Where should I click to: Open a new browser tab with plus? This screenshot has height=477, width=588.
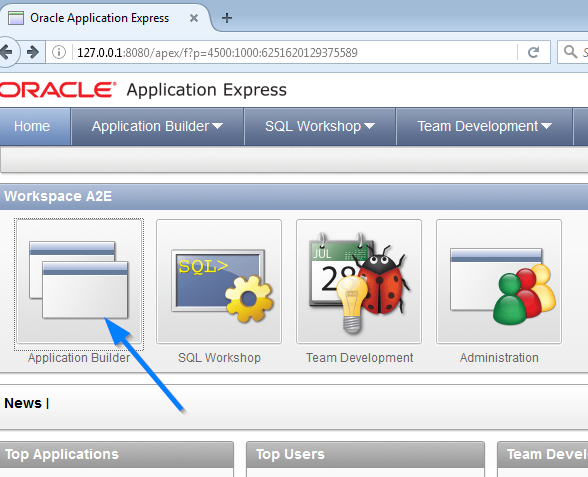click(x=226, y=18)
